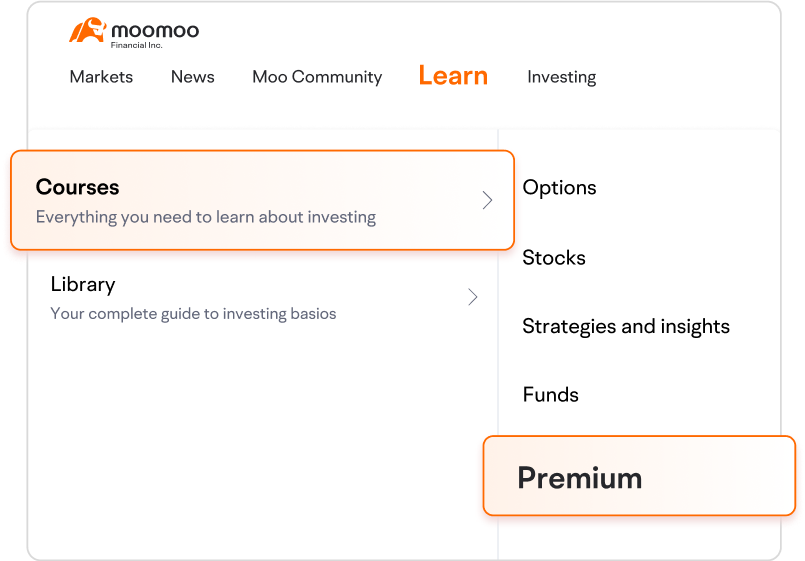Viewport: 805px width, 561px height.
Task: Choose the highlighted Premium option
Action: click(580, 478)
